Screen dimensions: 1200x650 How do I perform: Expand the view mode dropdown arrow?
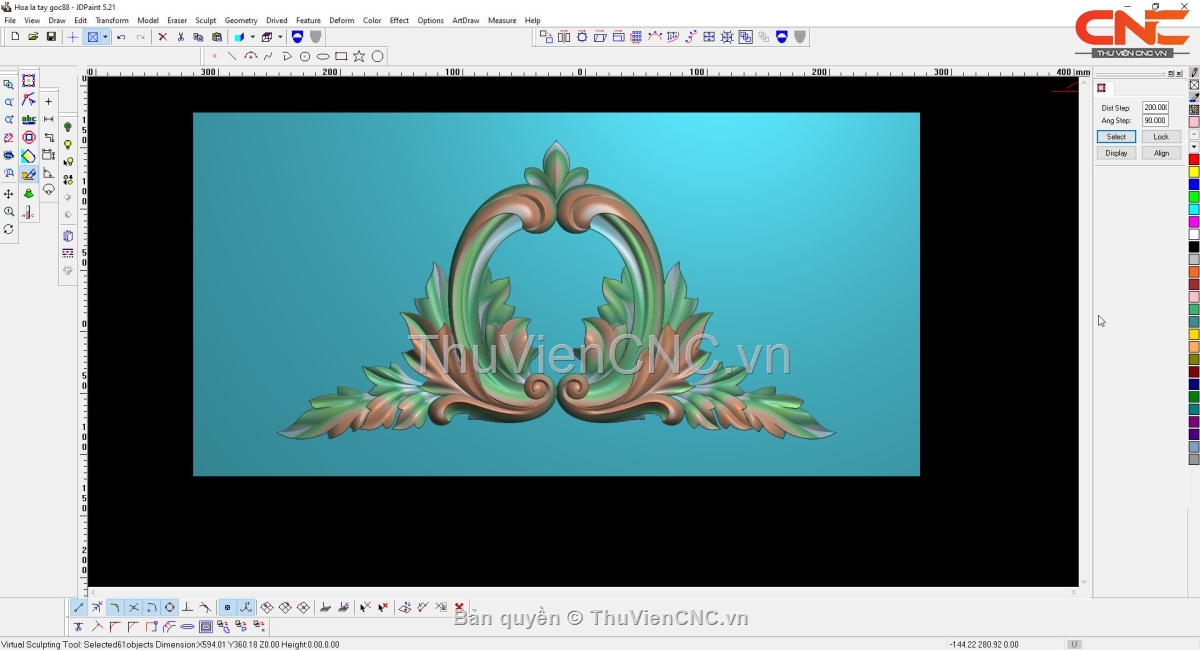[x=105, y=37]
